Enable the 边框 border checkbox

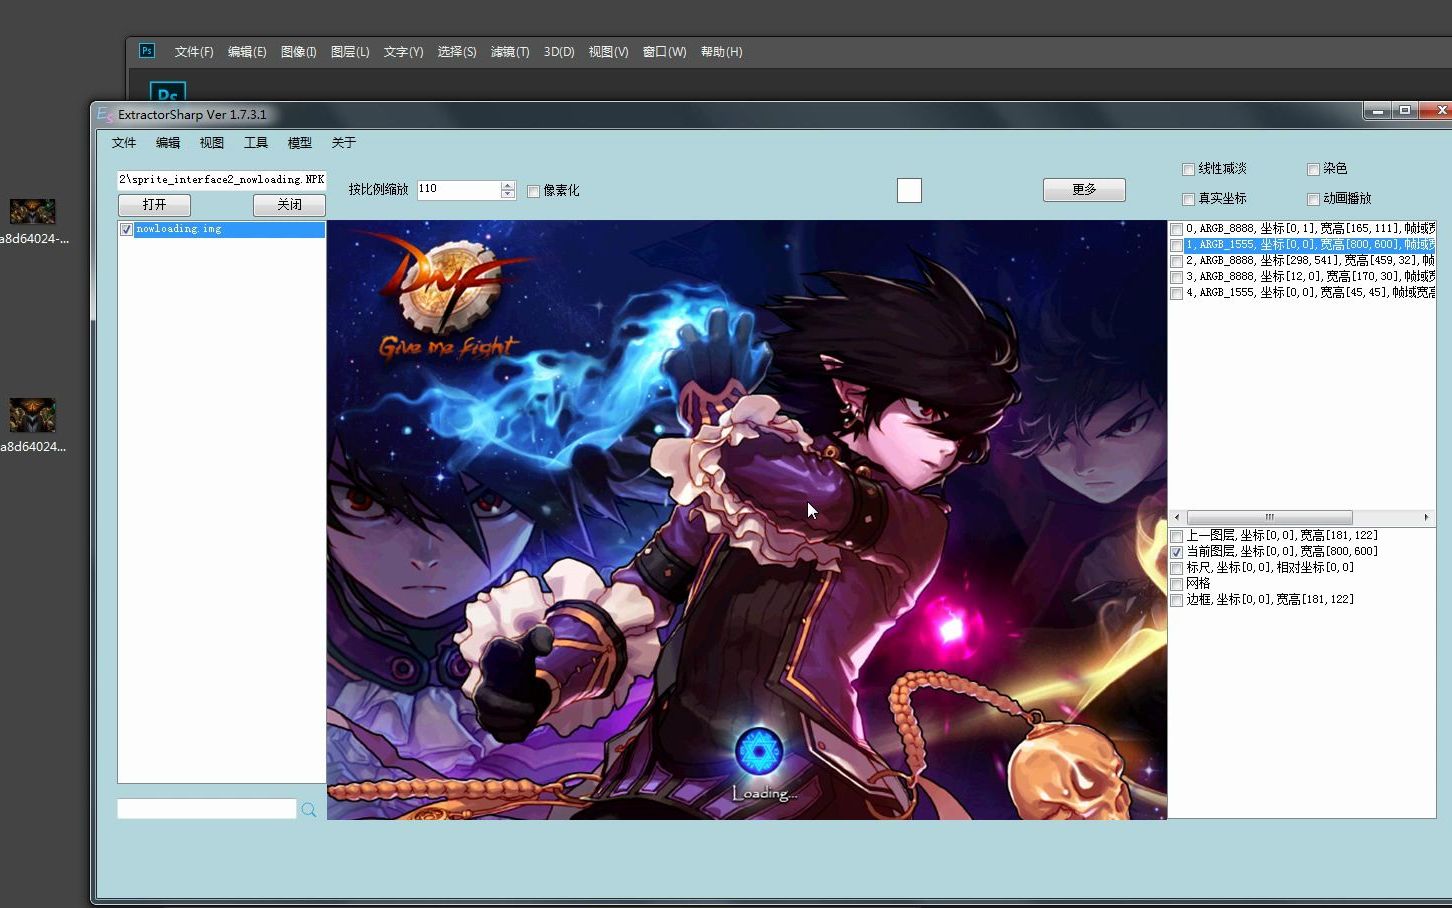[1177, 600]
